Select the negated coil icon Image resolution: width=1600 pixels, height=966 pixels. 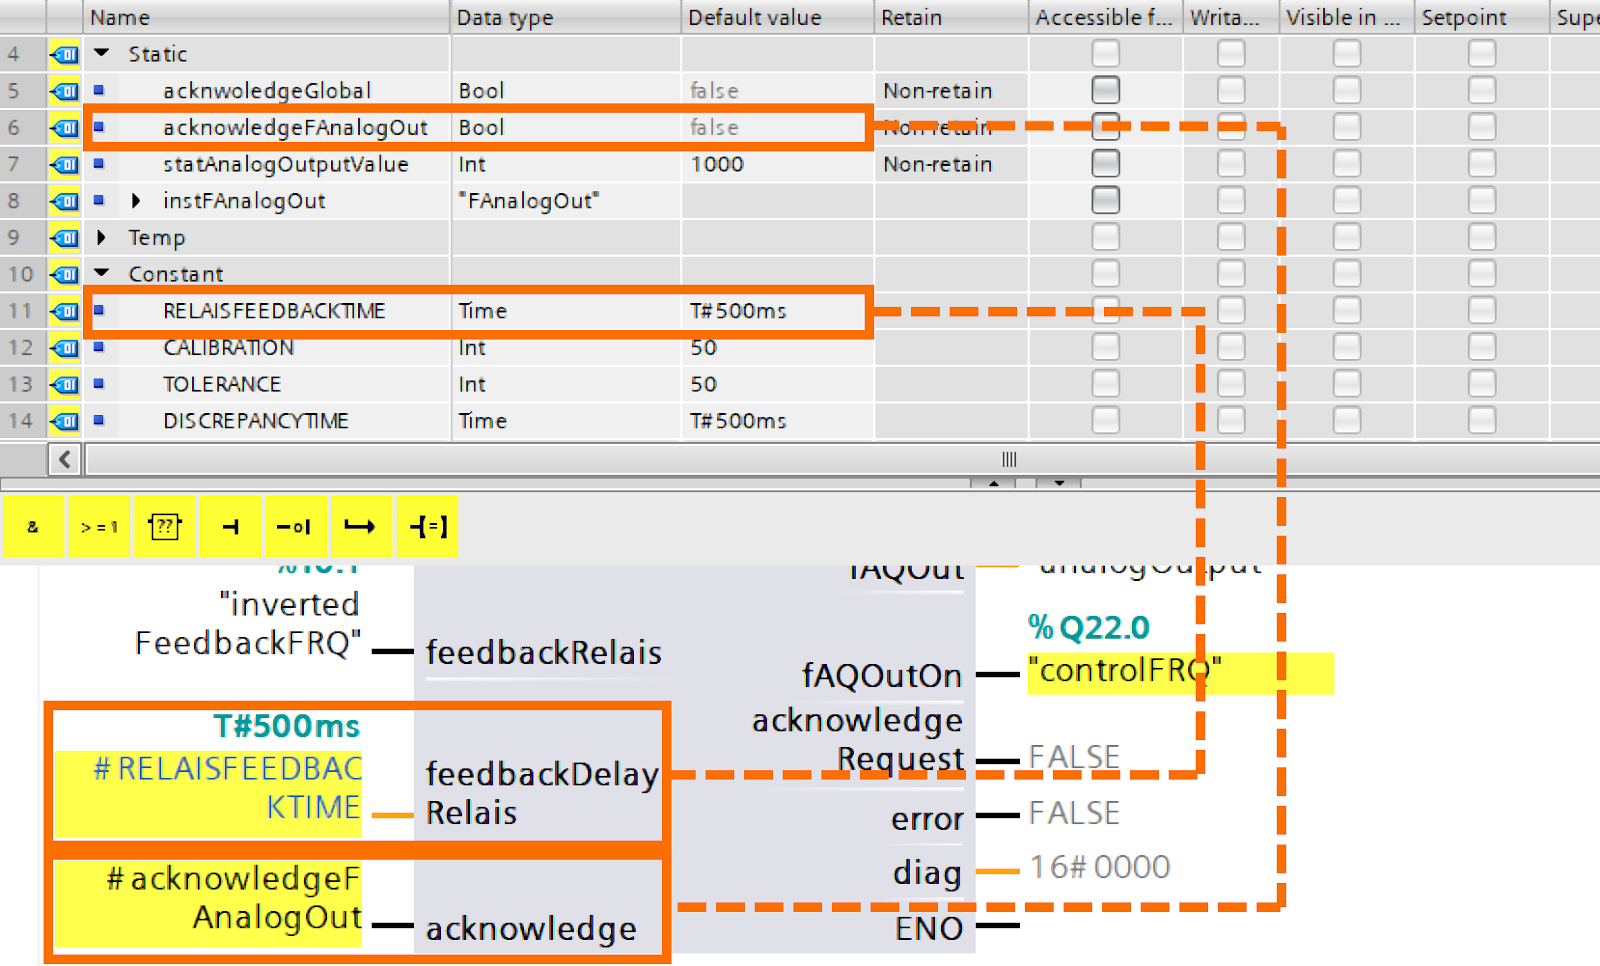click(x=295, y=526)
